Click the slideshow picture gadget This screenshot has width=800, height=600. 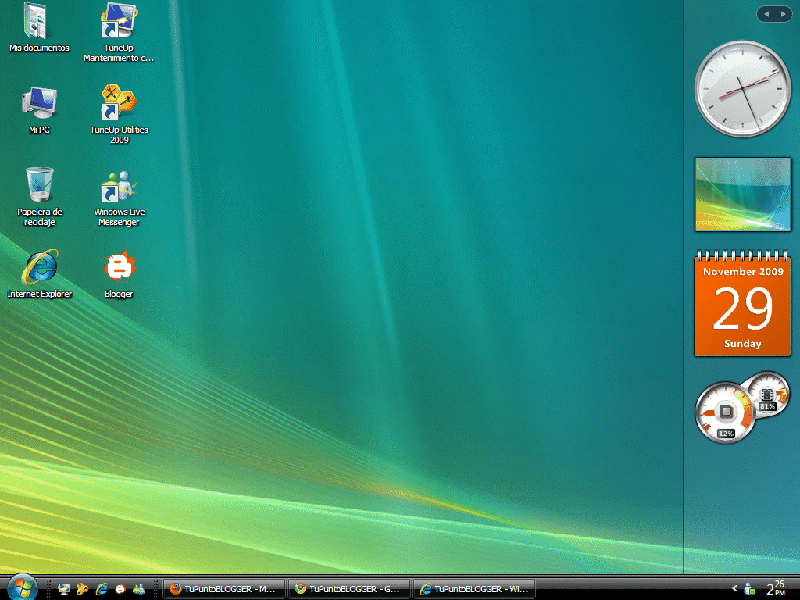[x=743, y=194]
